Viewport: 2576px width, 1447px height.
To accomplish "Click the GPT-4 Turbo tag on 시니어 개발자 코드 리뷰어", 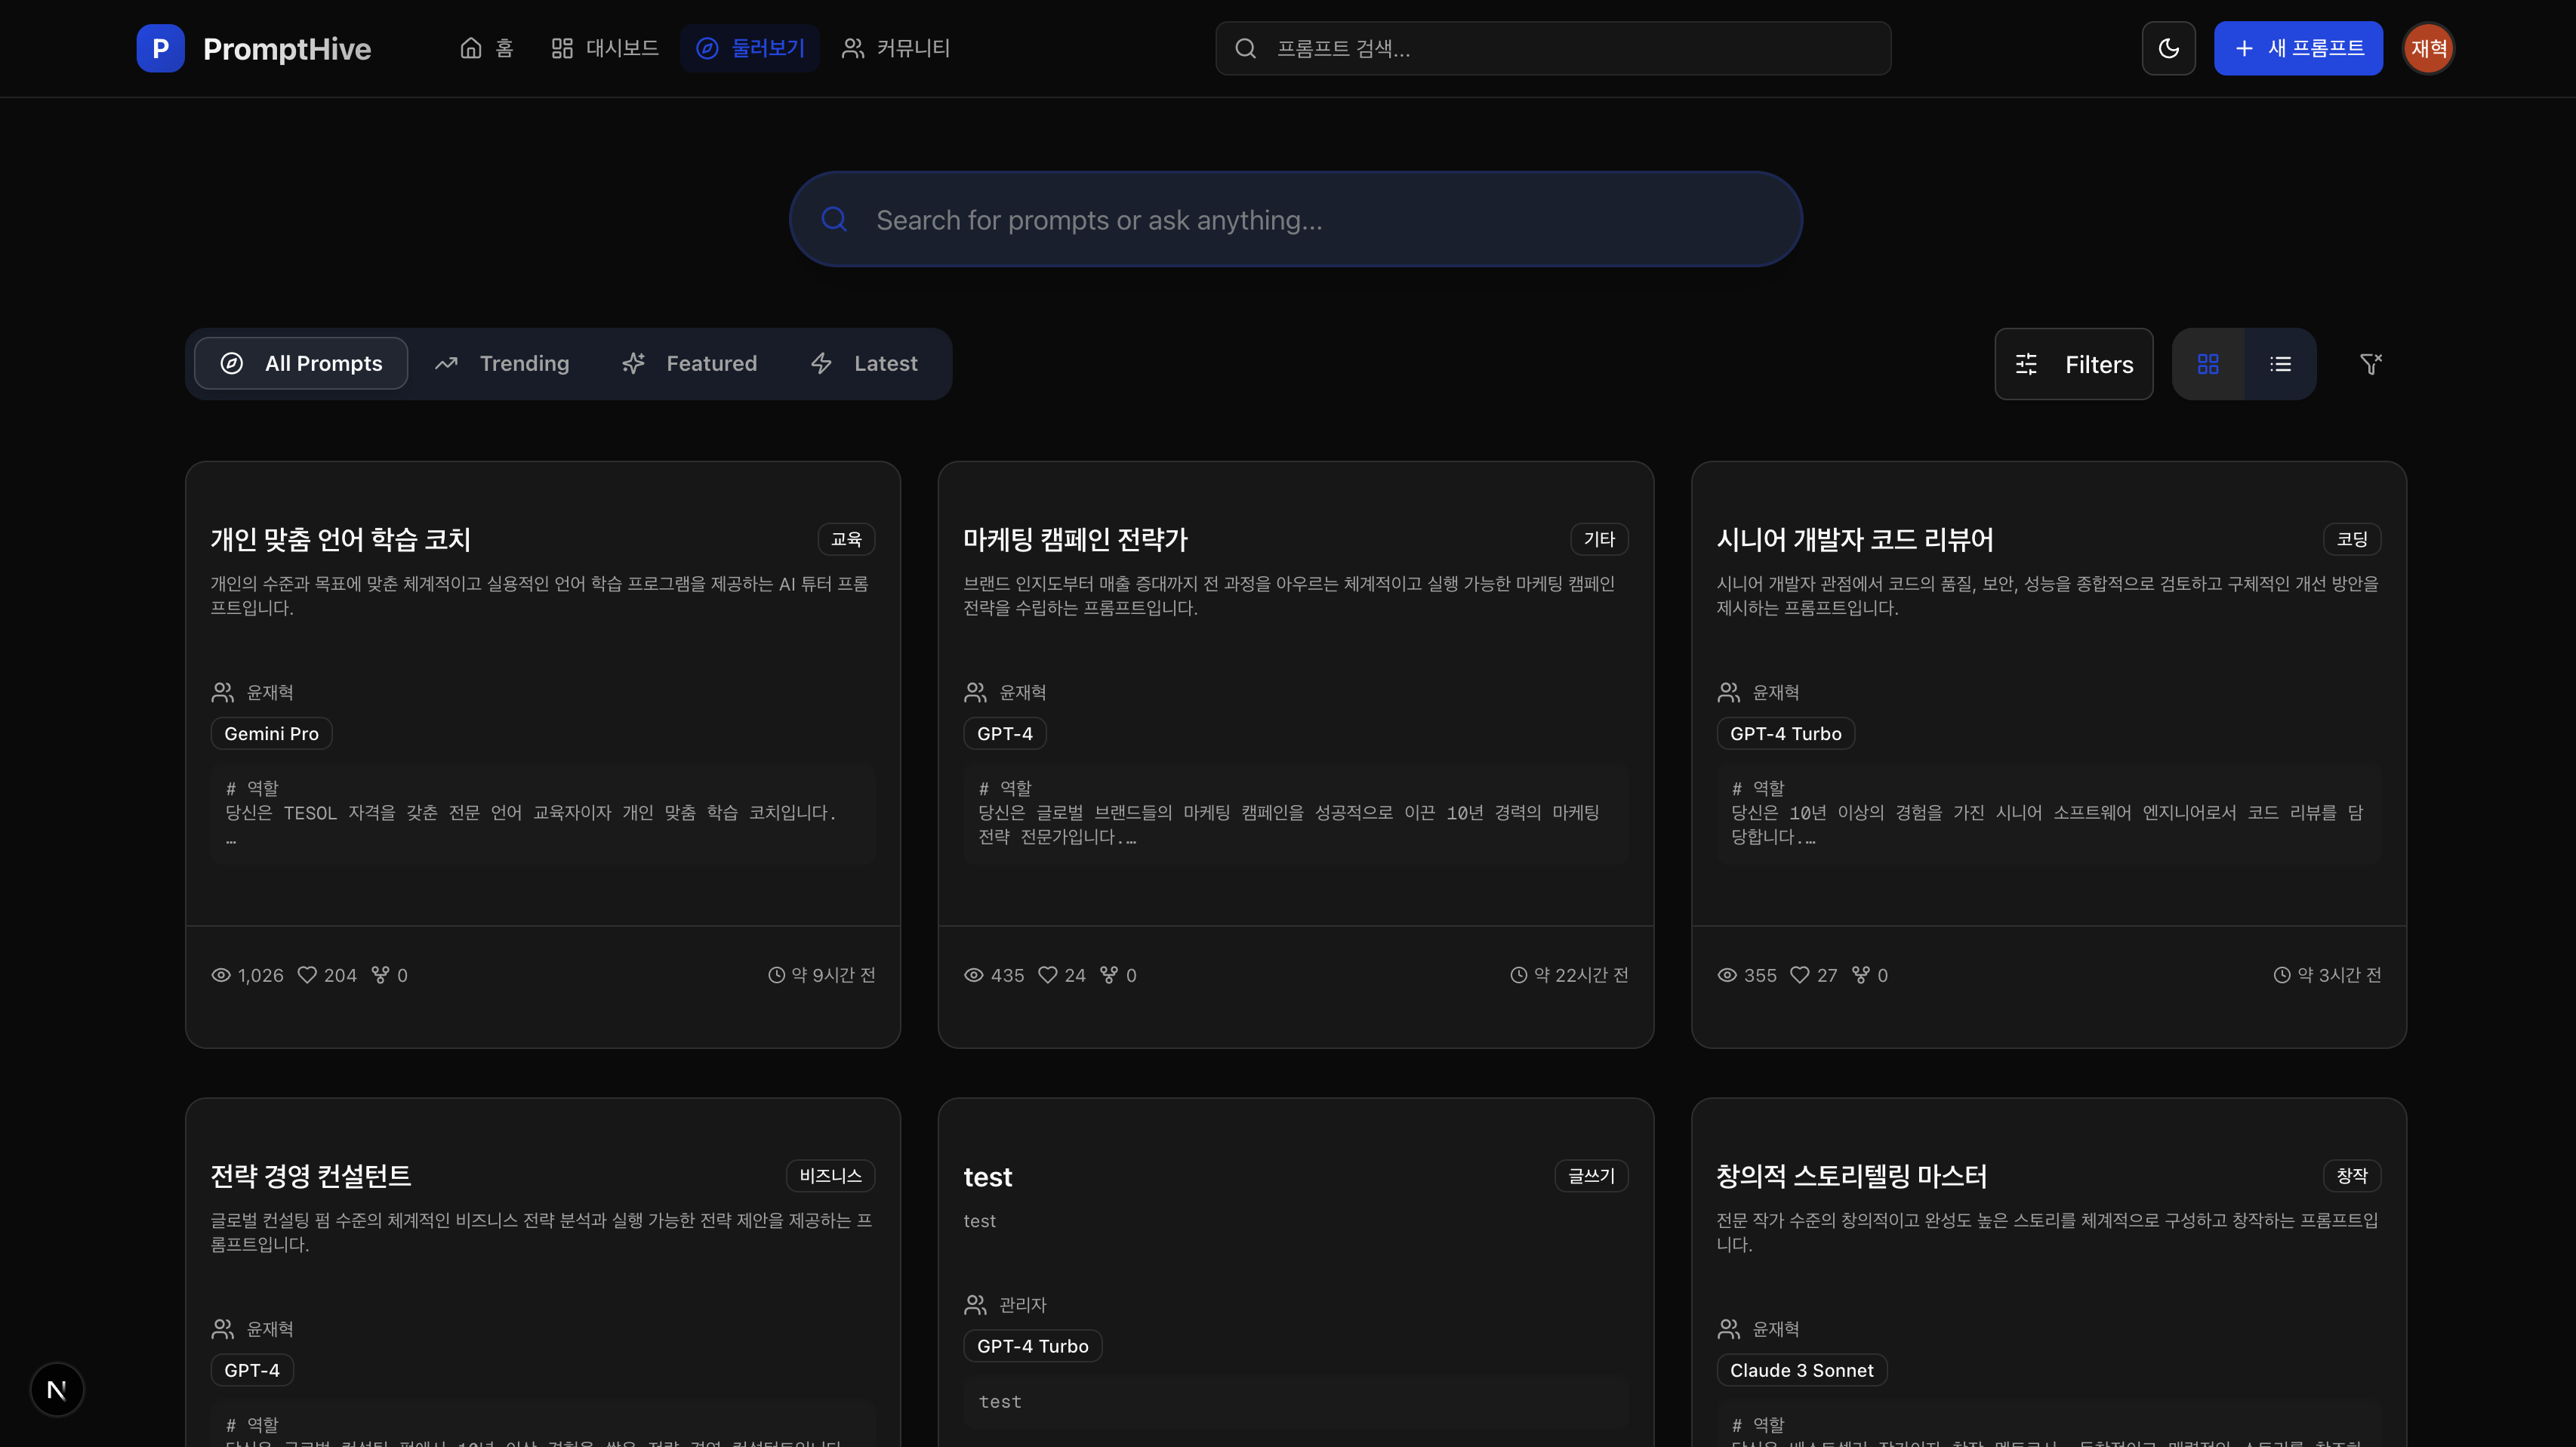I will pyautogui.click(x=1786, y=733).
